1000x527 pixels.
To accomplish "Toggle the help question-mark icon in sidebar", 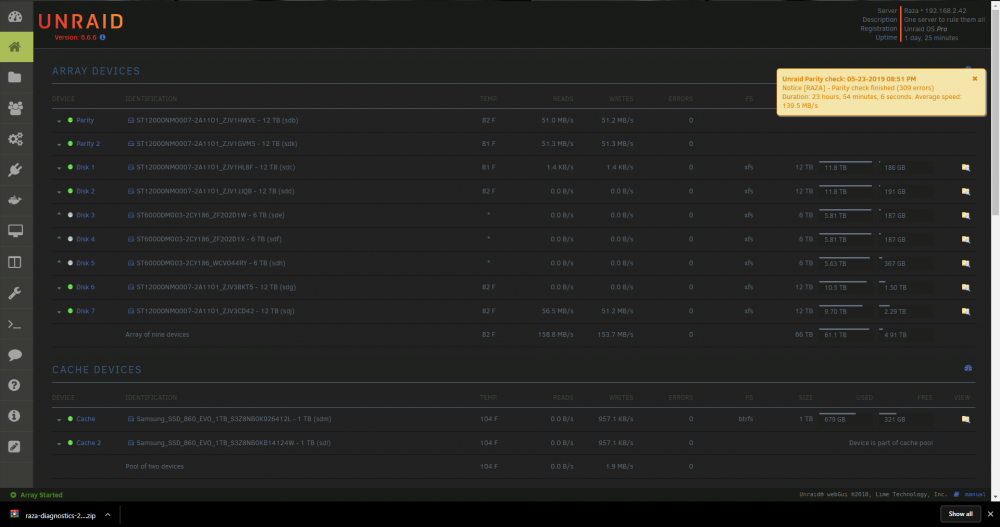I will click(x=15, y=385).
